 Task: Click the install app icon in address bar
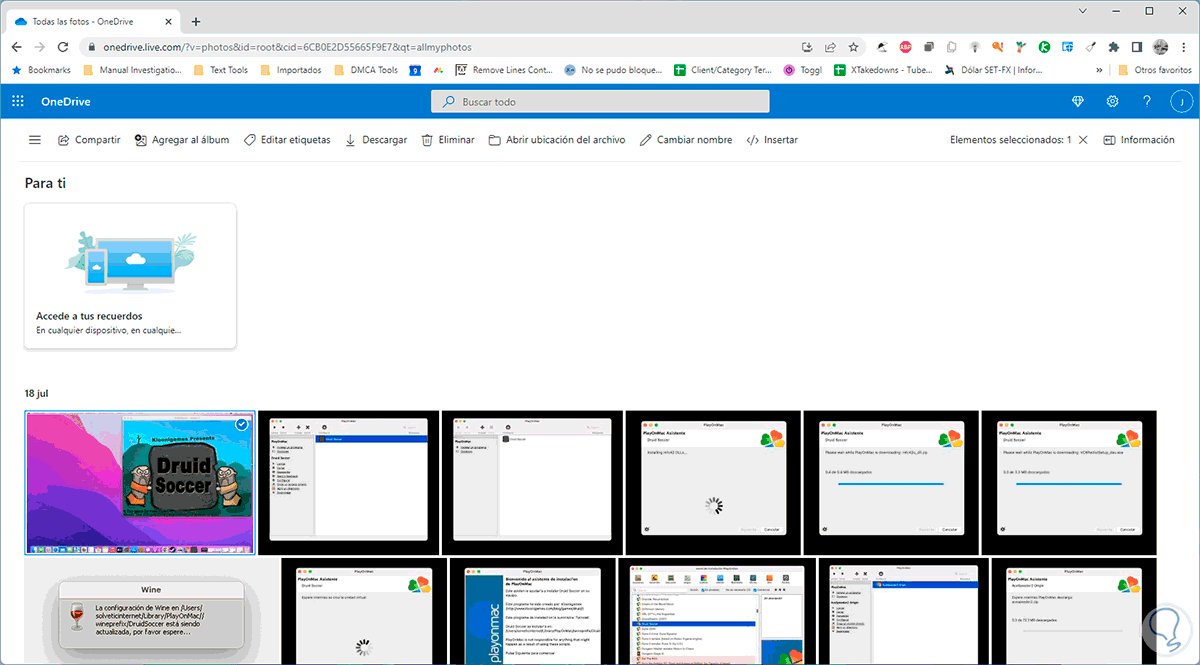coord(807,47)
